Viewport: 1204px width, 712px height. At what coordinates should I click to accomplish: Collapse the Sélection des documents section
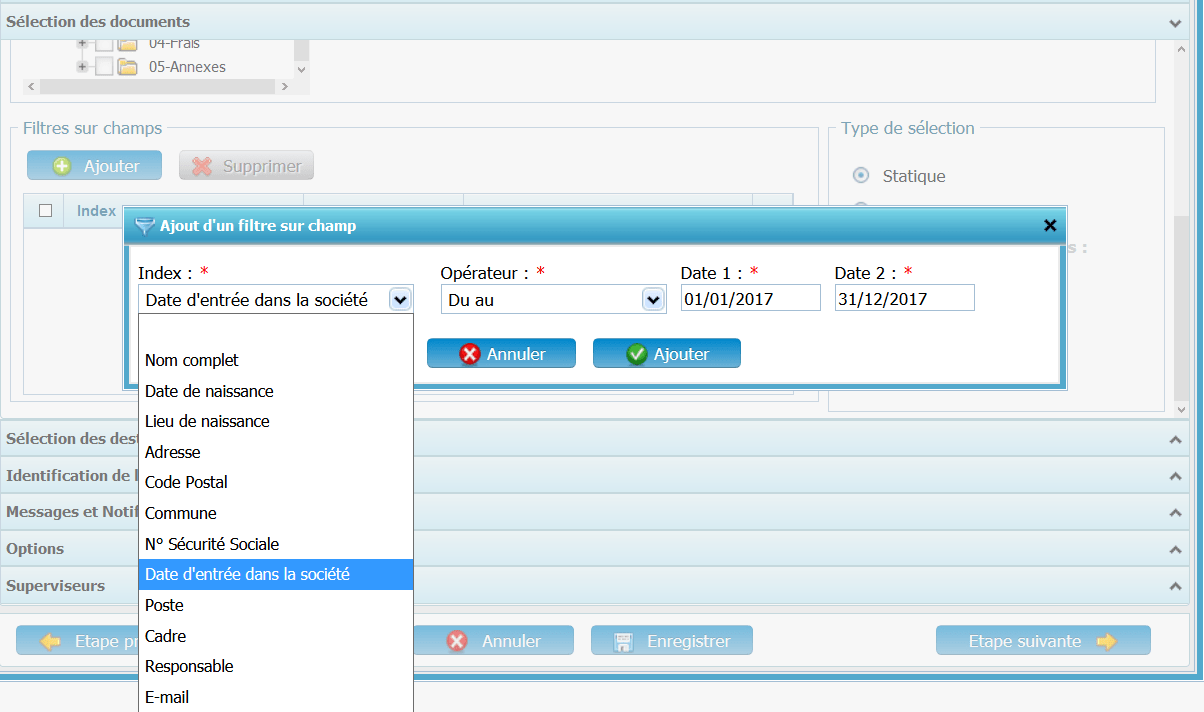(x=1175, y=22)
